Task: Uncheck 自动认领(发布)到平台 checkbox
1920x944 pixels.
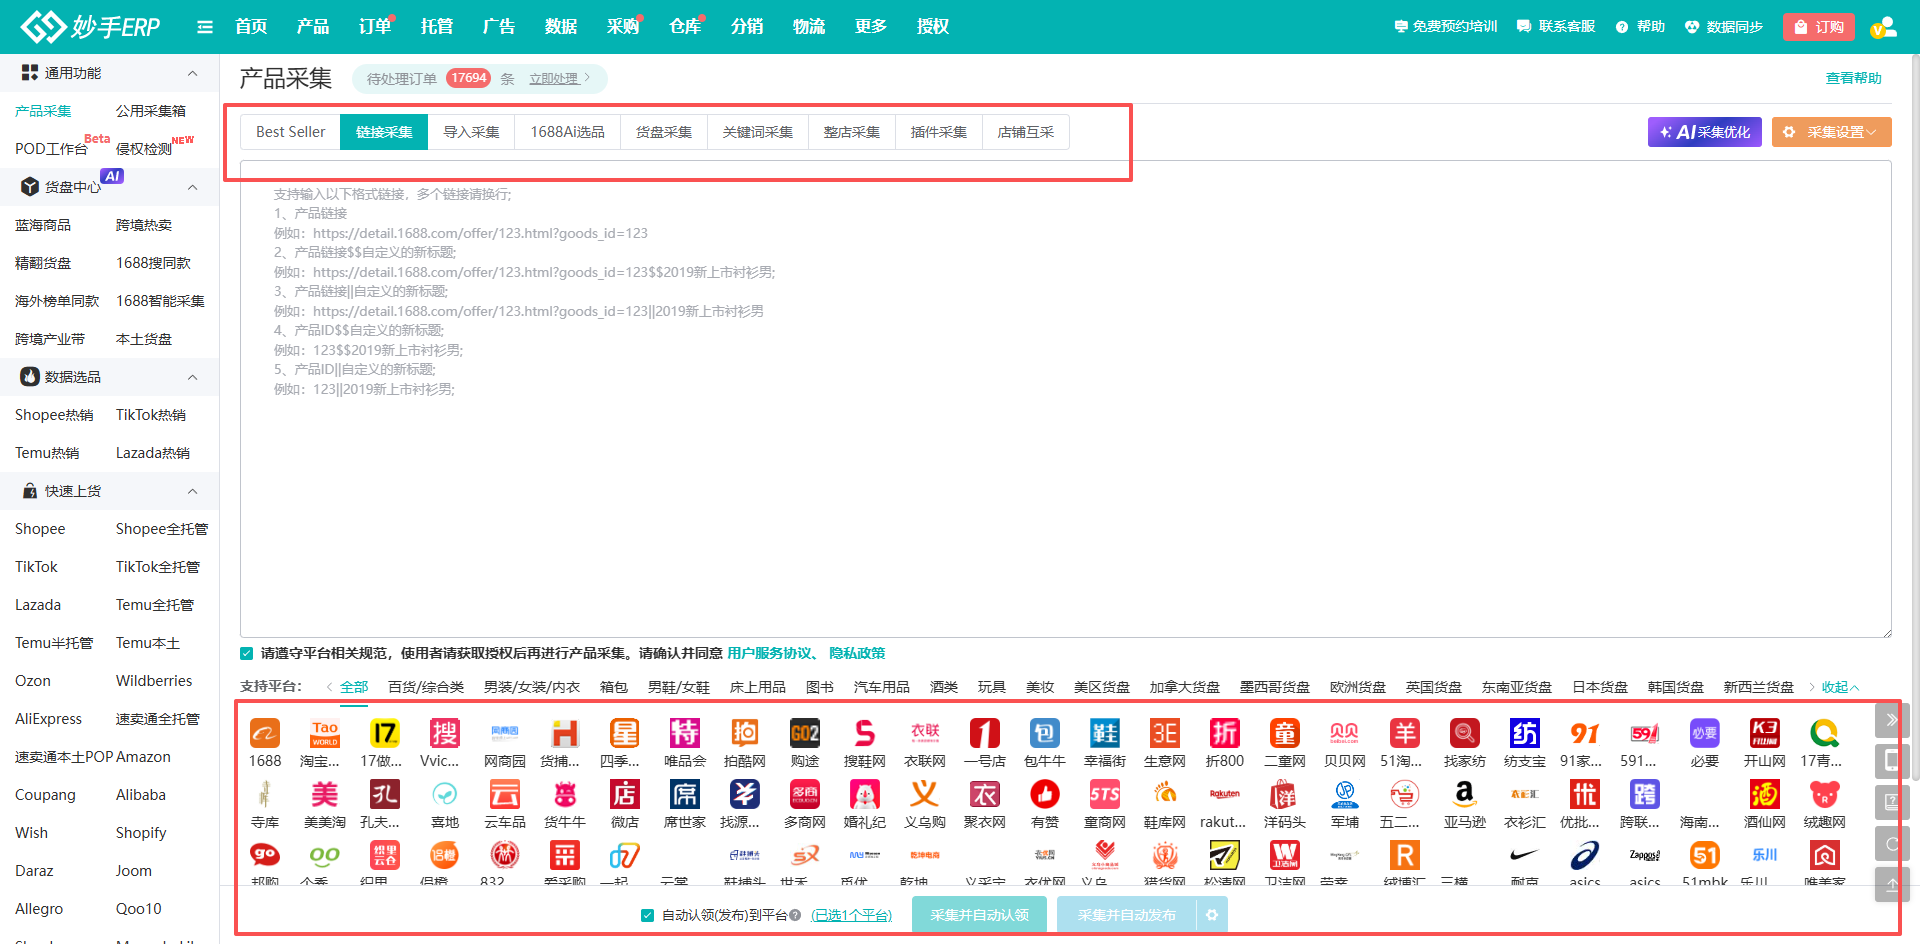Action: click(648, 915)
